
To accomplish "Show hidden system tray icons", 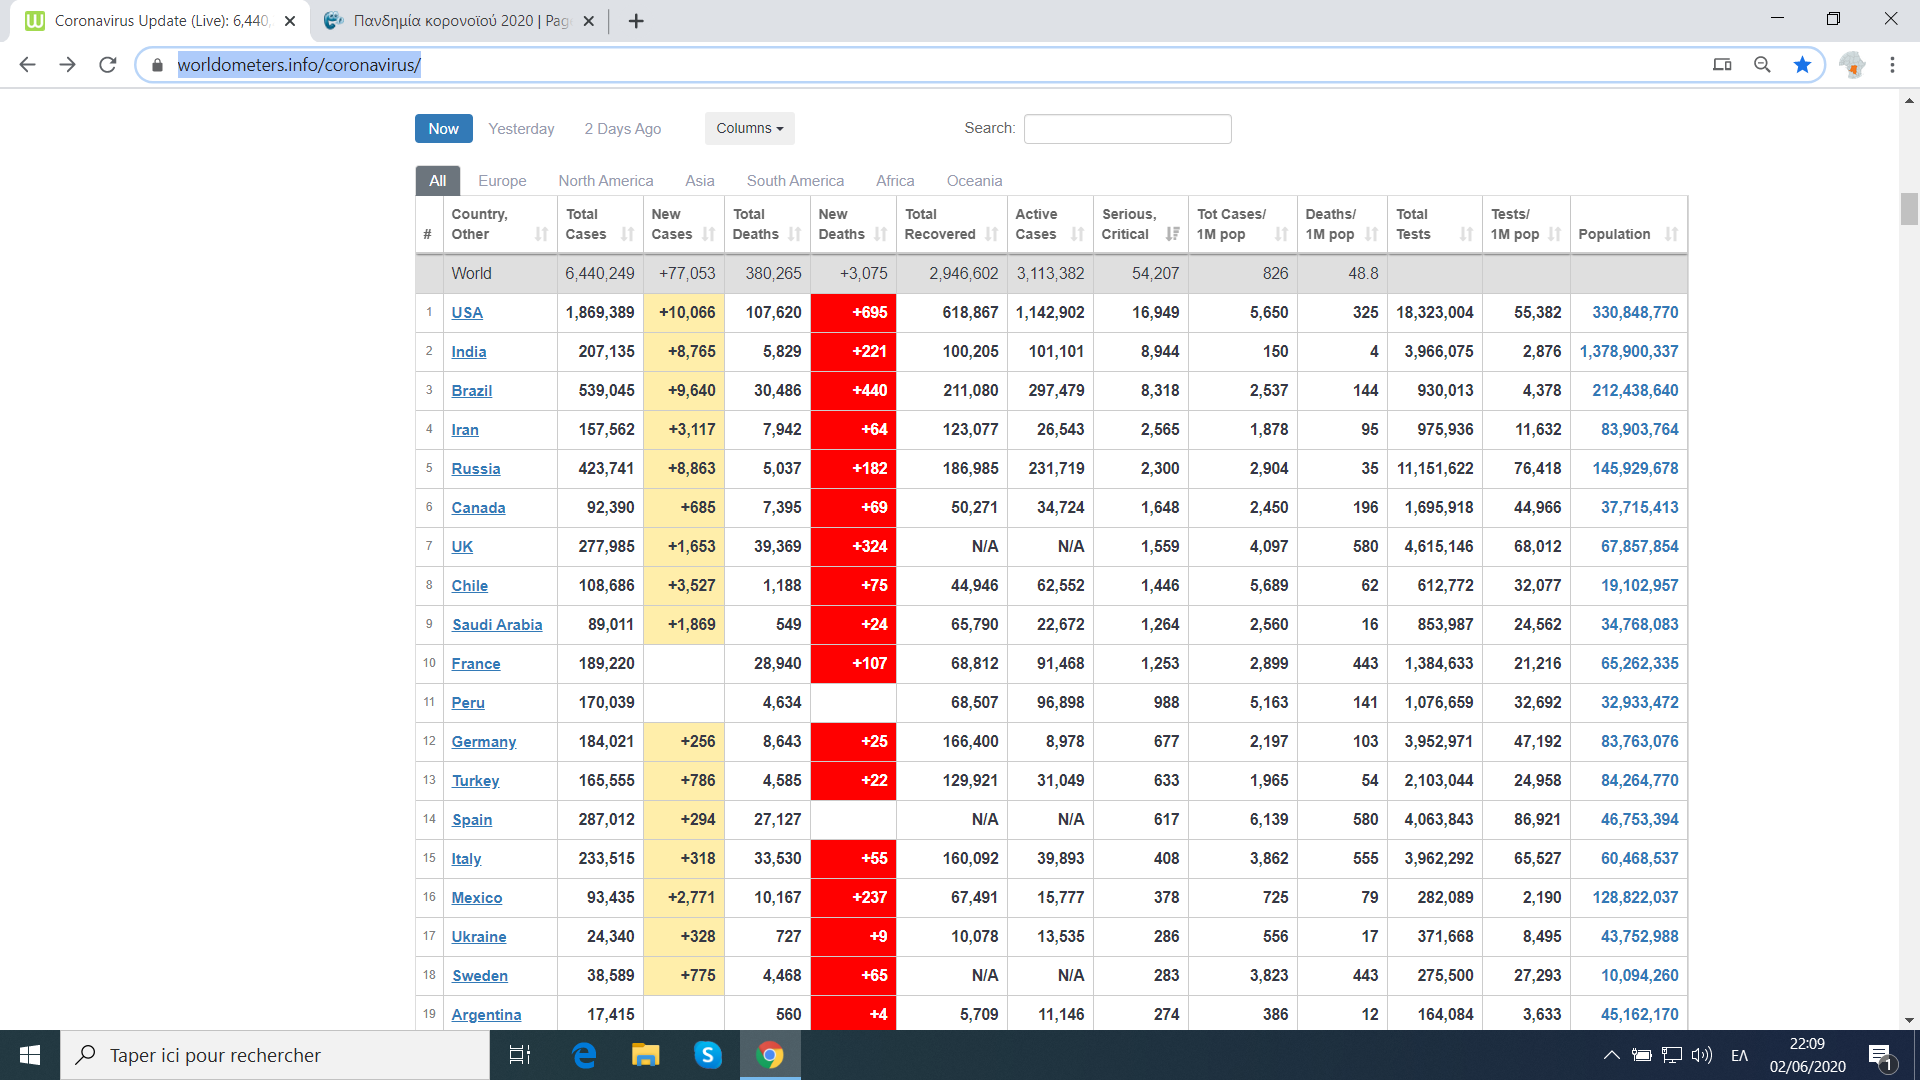I will (x=1611, y=1055).
